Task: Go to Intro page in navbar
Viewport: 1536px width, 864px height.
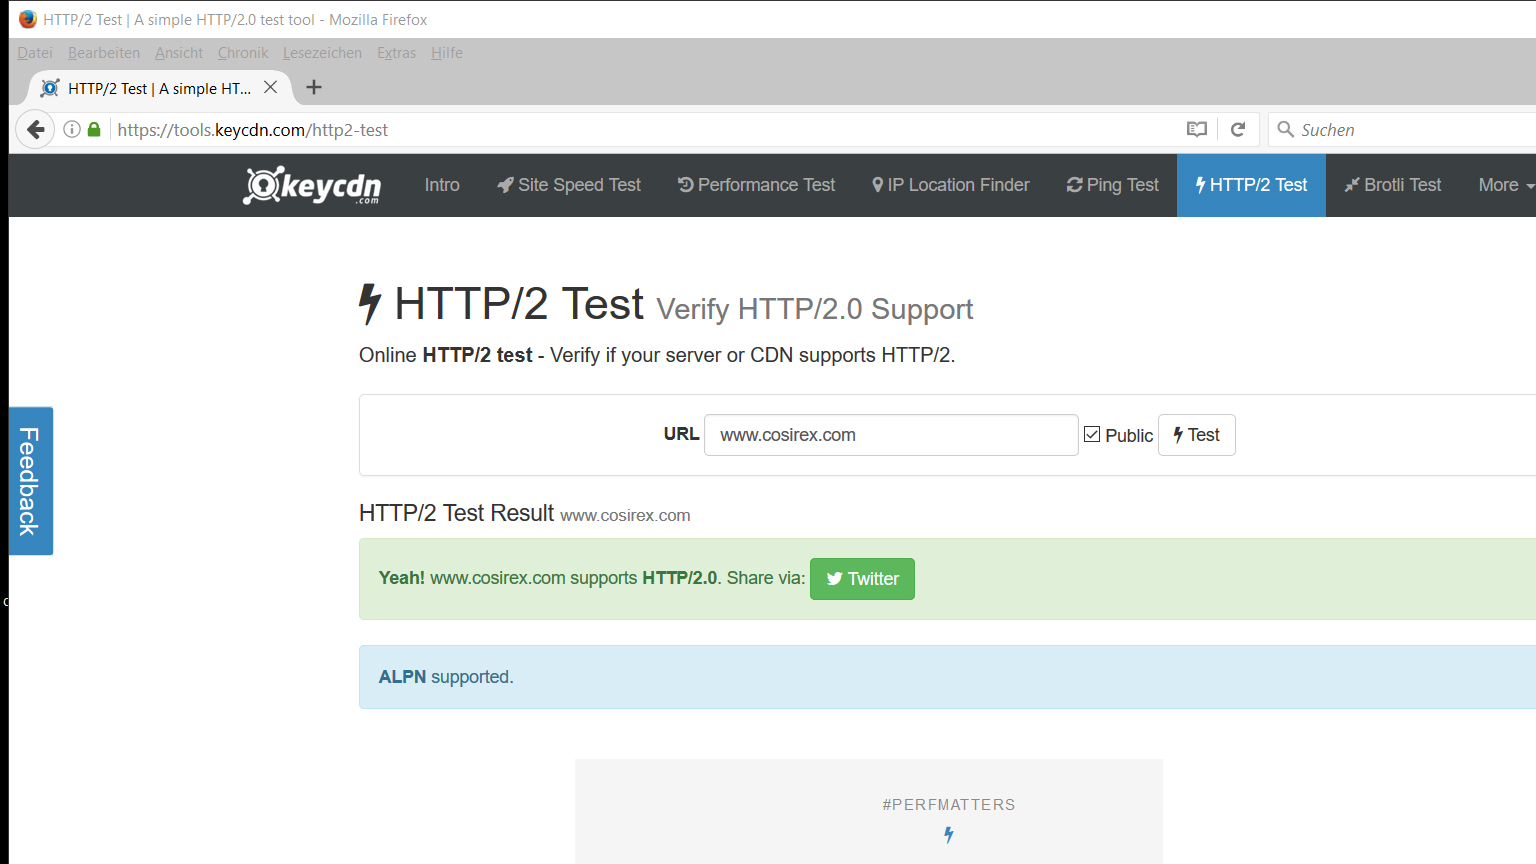Action: [x=442, y=185]
